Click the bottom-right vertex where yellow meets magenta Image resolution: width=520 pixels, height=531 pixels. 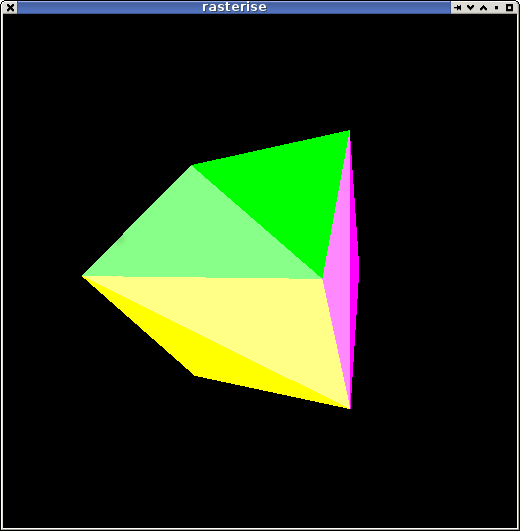pos(350,409)
